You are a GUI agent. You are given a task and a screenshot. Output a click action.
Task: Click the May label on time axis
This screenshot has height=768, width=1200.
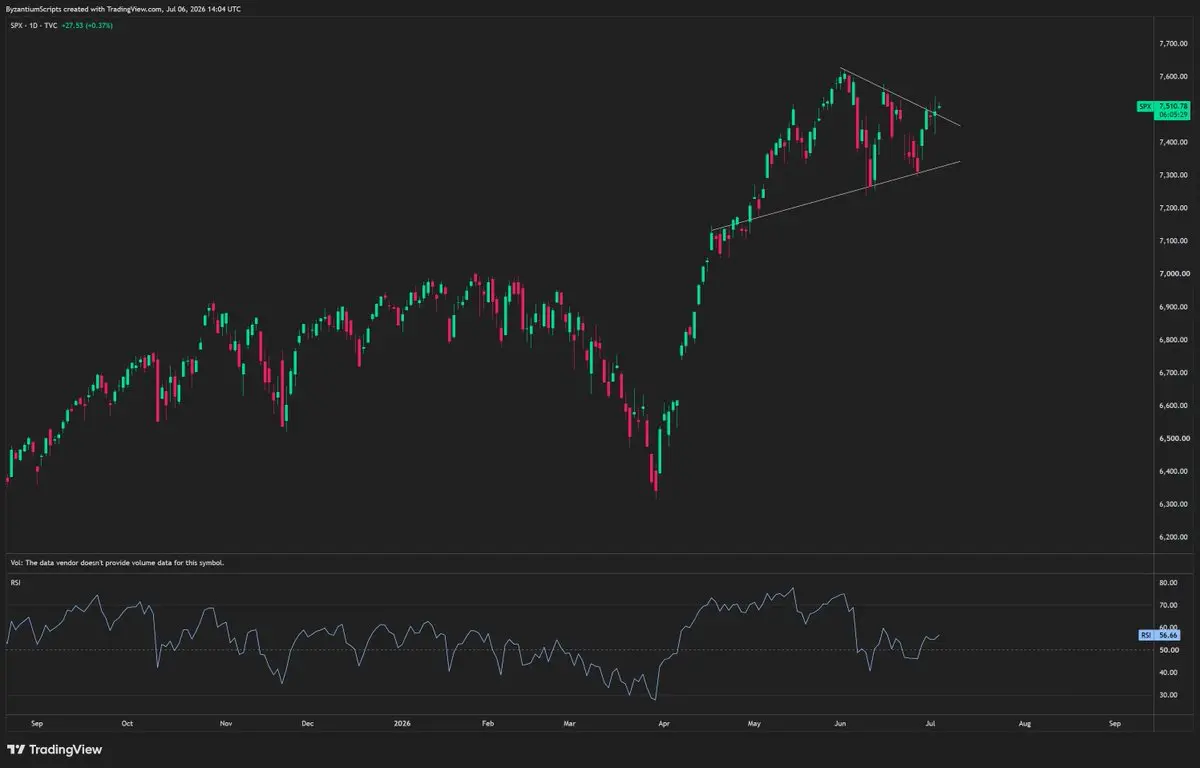(754, 722)
